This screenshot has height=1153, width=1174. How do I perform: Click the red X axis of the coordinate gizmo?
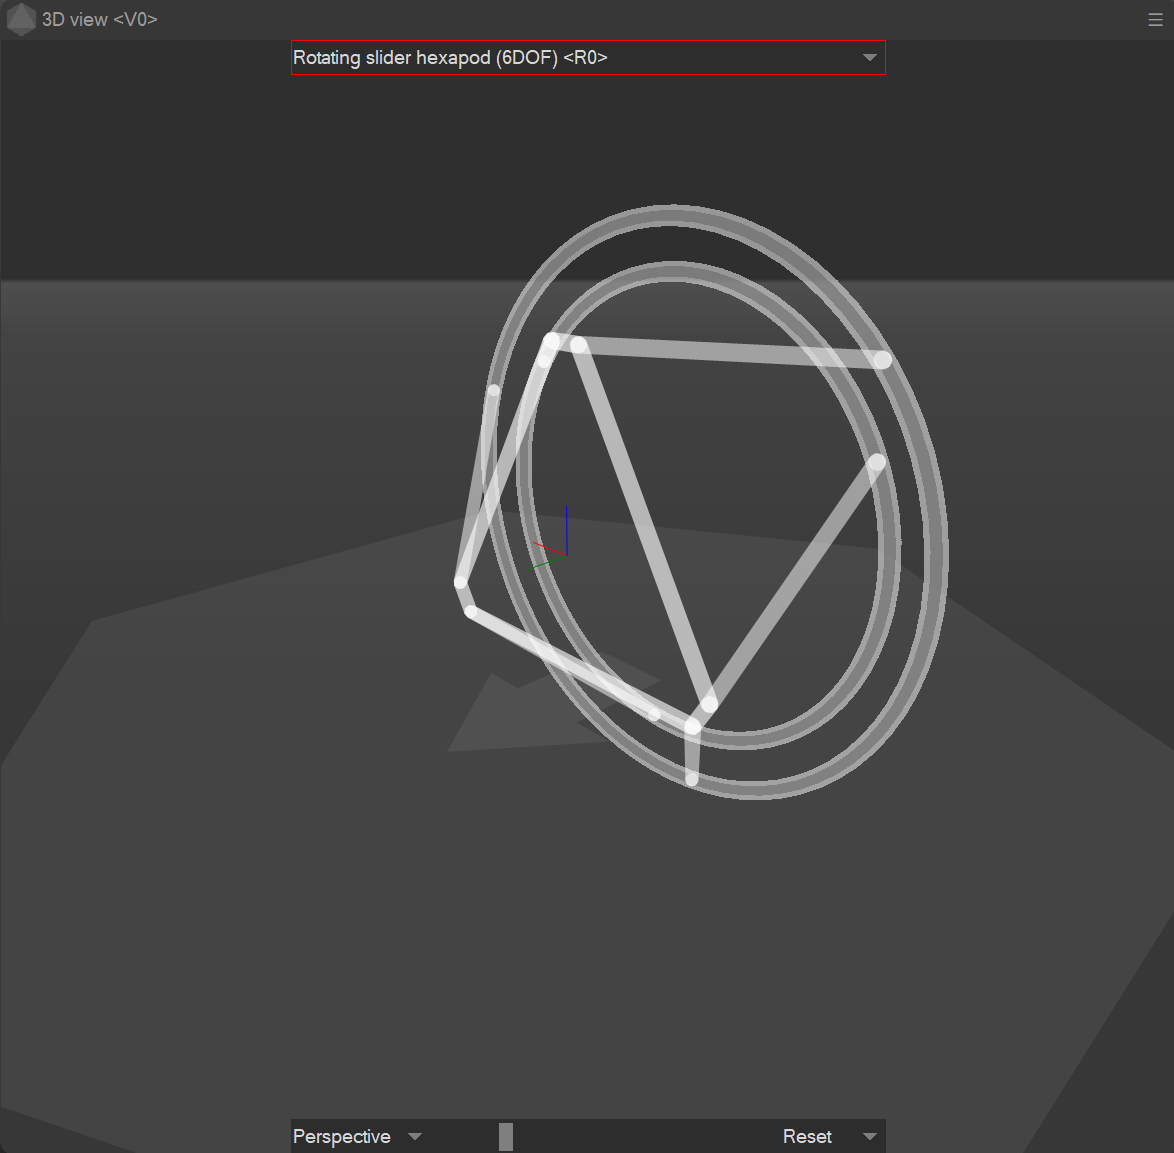tap(549, 548)
